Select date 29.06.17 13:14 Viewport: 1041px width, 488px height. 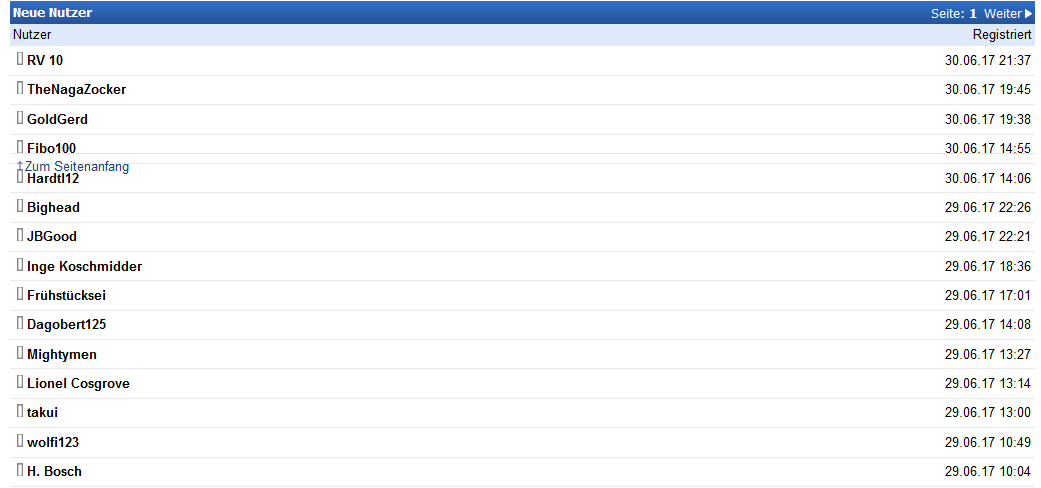(x=988, y=384)
